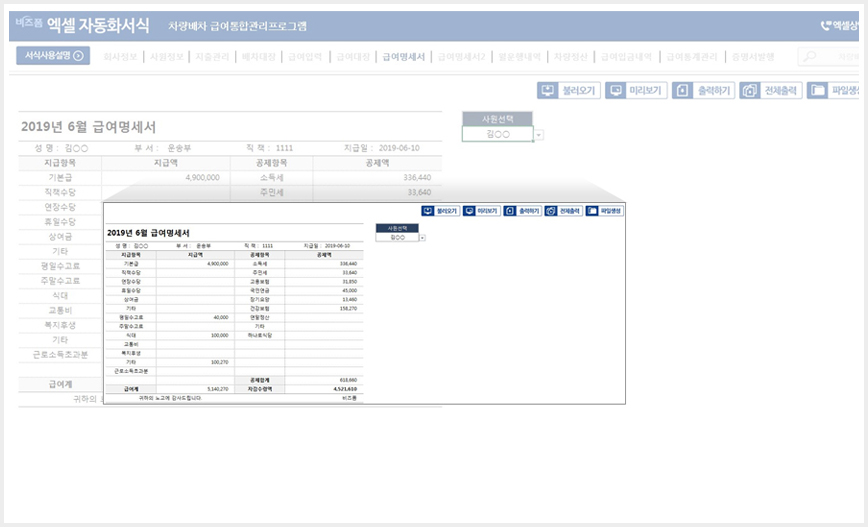Click the 사원선택 header cell in the background sheet
The width and height of the screenshot is (868, 527).
pyautogui.click(x=498, y=118)
